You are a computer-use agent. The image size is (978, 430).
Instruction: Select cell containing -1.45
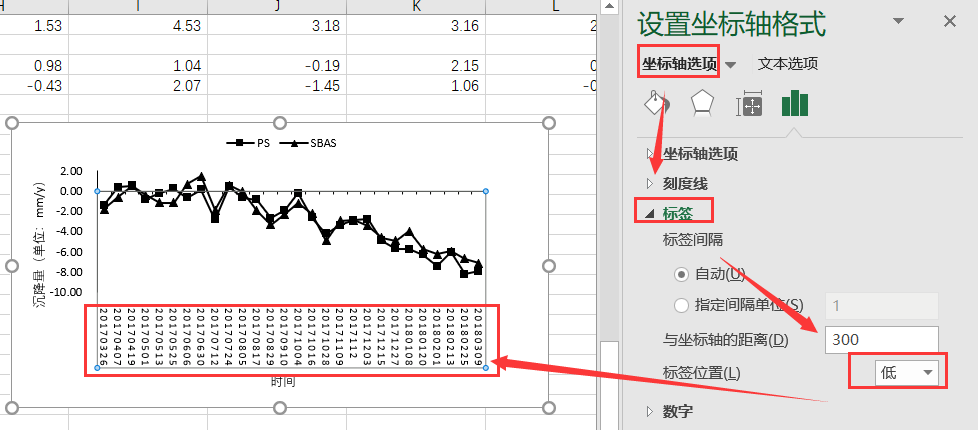pos(277,86)
